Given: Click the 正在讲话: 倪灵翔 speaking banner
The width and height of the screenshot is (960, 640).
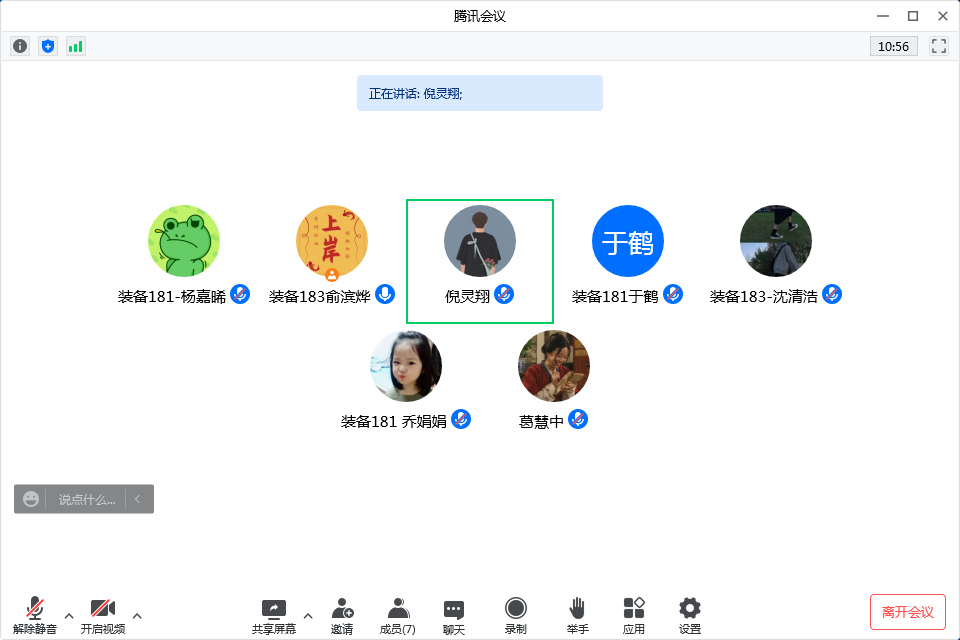Looking at the screenshot, I should click(x=480, y=93).
